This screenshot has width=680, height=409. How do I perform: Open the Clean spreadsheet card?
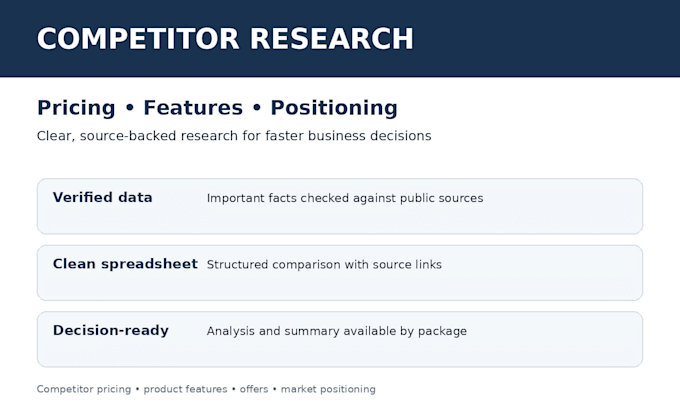coord(340,273)
